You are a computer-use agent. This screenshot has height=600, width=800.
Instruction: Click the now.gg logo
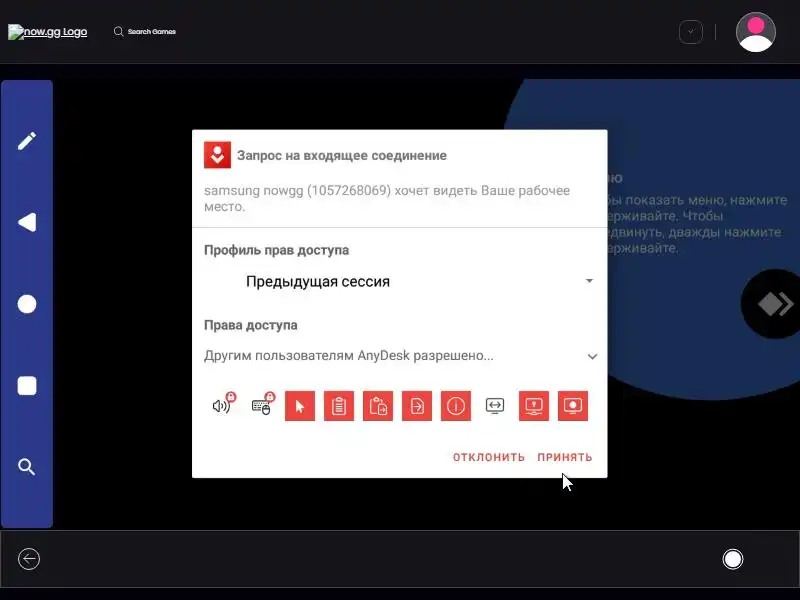(x=47, y=32)
